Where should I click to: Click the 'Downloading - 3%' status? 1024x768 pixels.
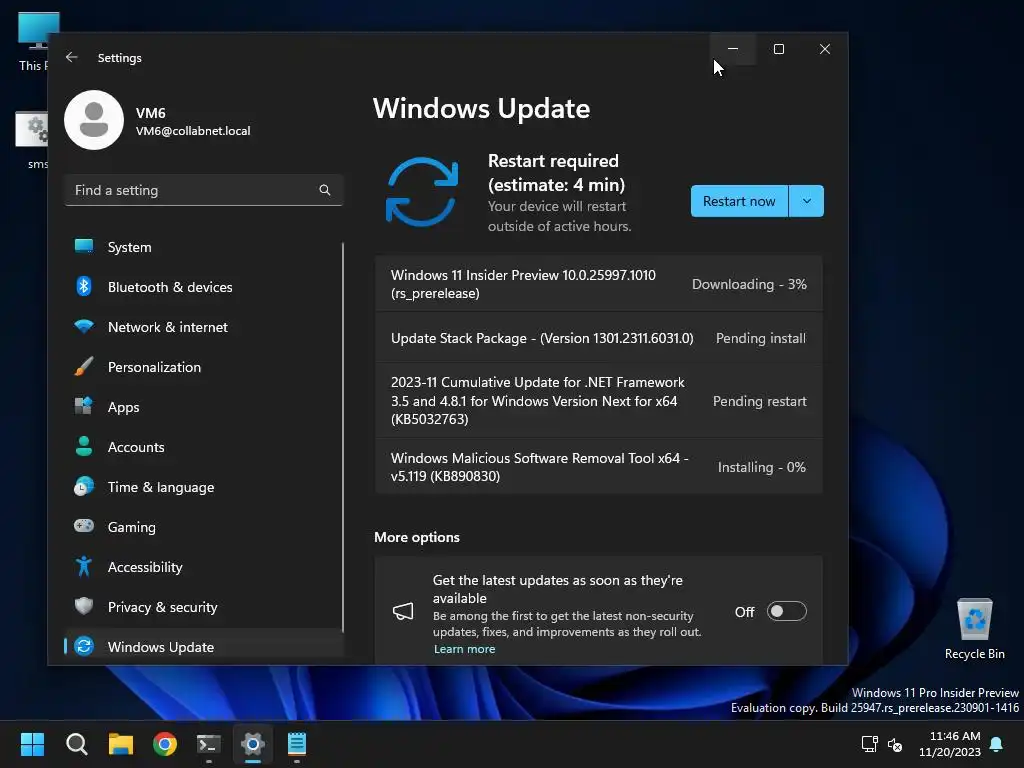coord(749,284)
